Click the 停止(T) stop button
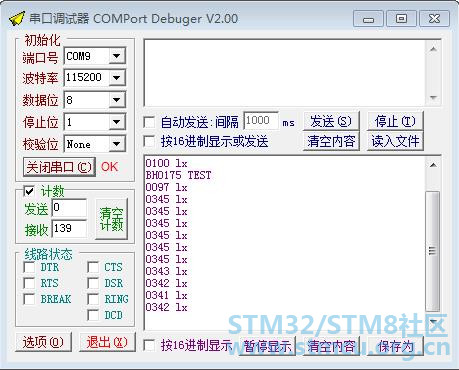This screenshot has height=370, width=459. click(395, 121)
